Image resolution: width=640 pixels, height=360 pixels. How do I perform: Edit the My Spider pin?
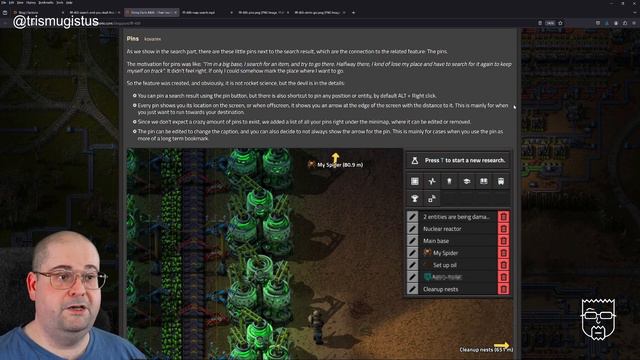coord(412,253)
